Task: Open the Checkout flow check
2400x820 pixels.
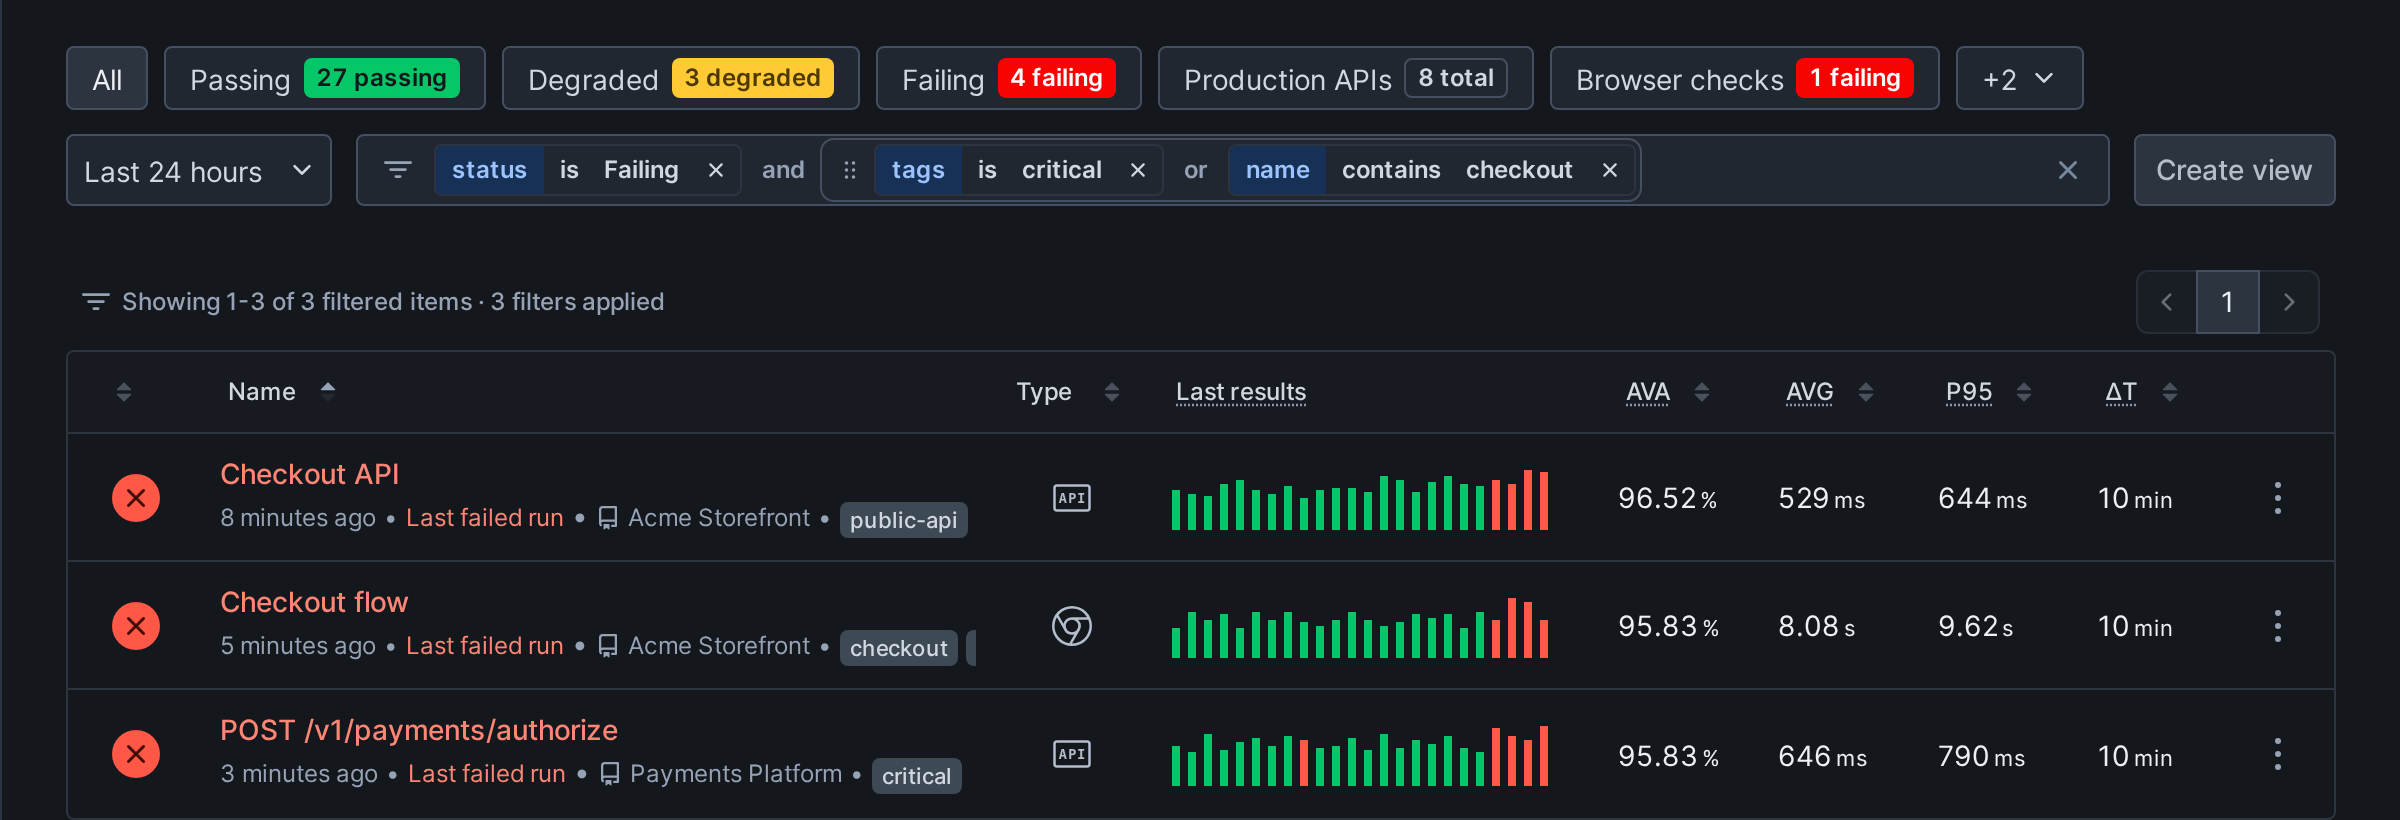Action: tap(314, 602)
